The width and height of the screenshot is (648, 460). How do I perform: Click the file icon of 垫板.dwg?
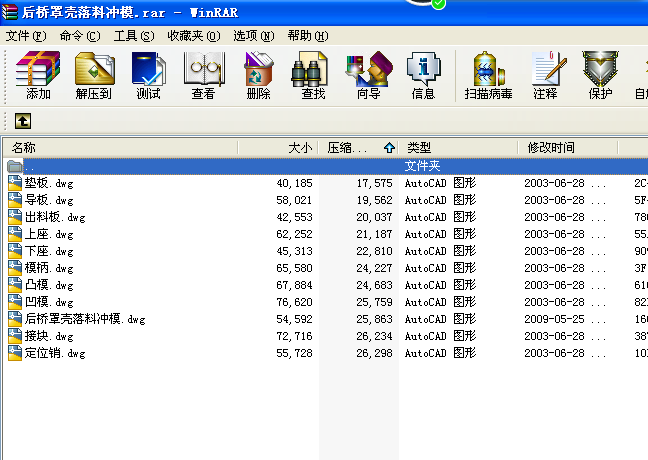[15, 183]
